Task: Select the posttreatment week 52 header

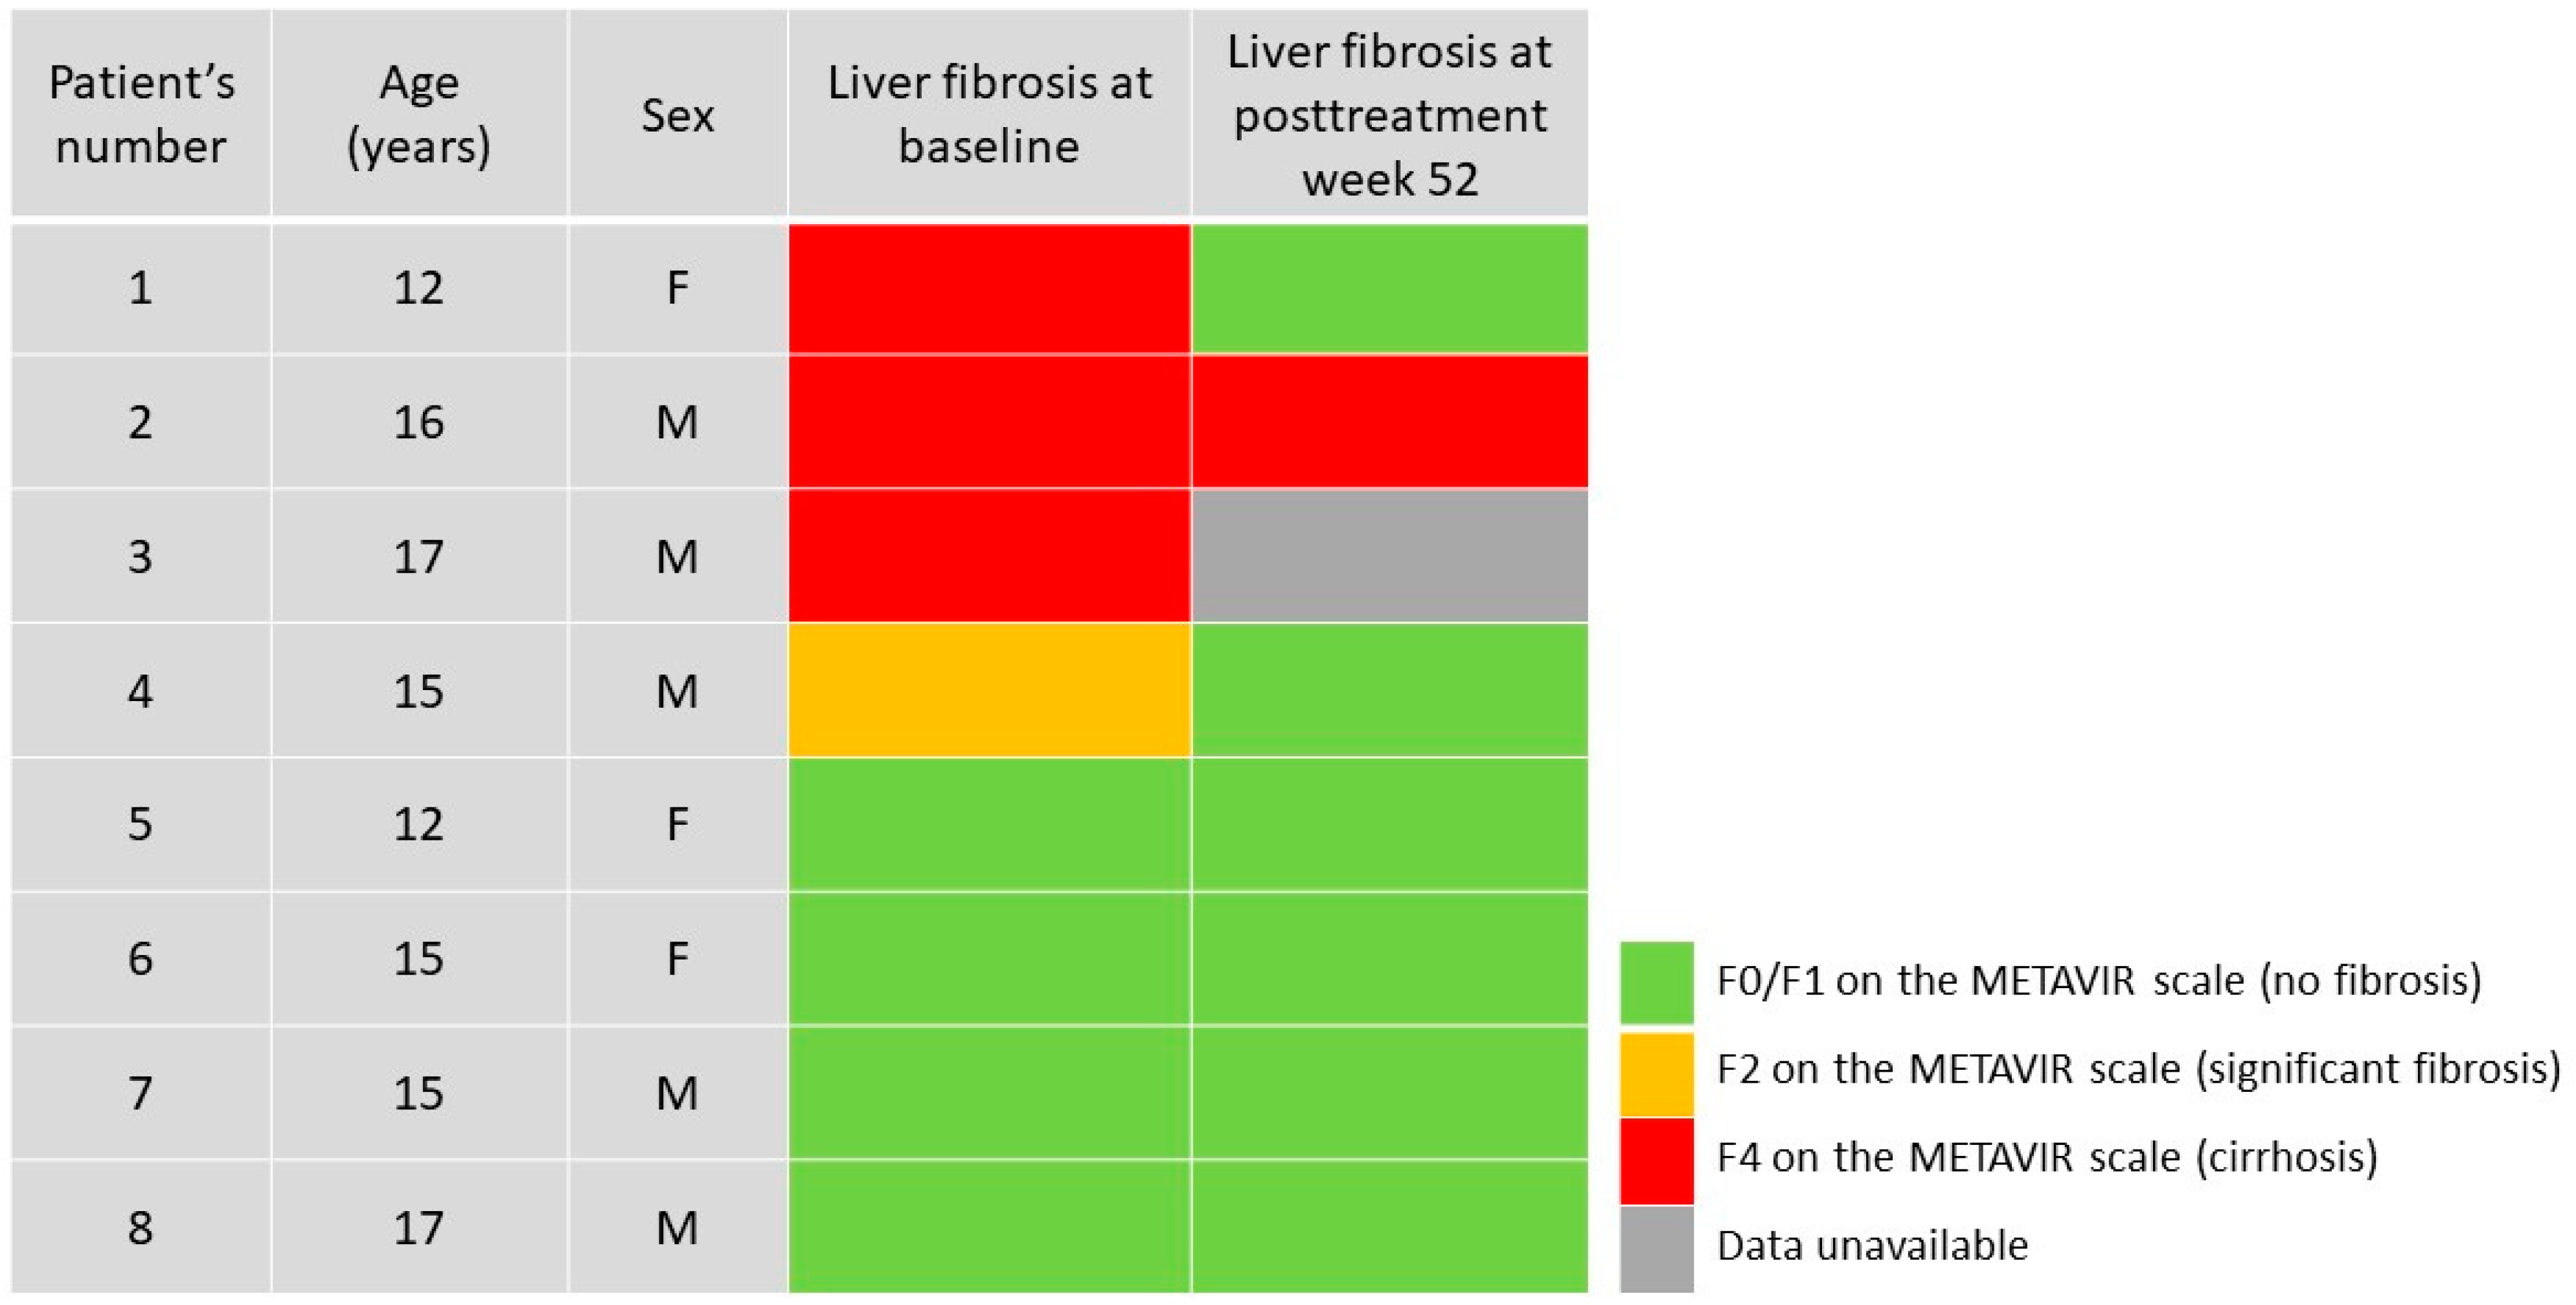Action: 1389,114
